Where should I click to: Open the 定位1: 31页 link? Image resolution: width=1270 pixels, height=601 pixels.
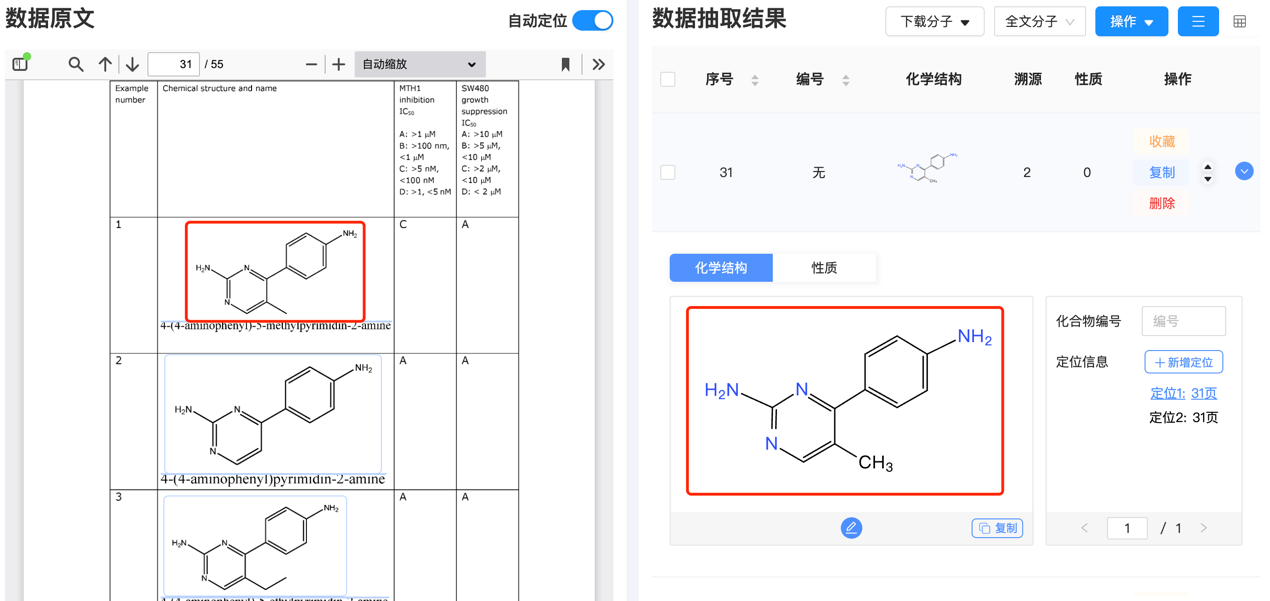[1183, 393]
